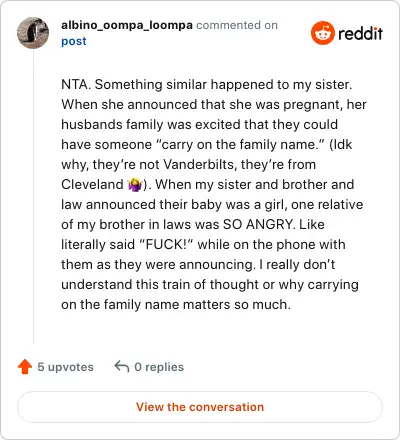Open the commenter's round avatar image
This screenshot has height=440, width=400.
coord(33,33)
